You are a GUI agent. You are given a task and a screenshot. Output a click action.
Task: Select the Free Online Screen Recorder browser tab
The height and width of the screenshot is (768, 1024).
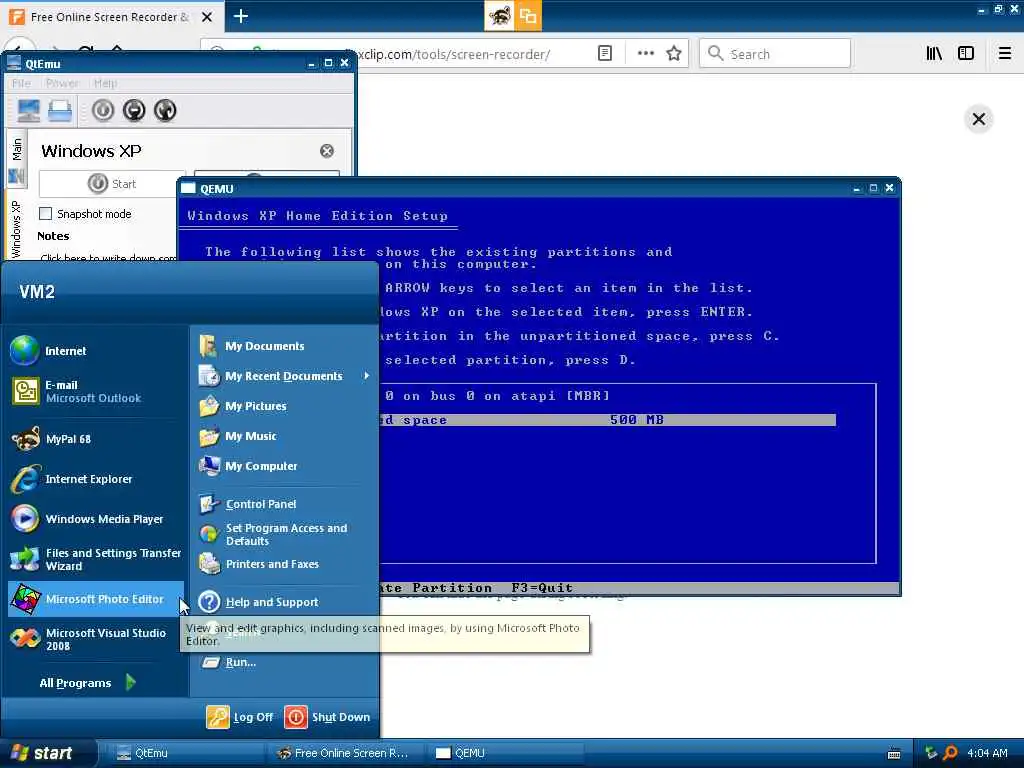click(x=112, y=16)
